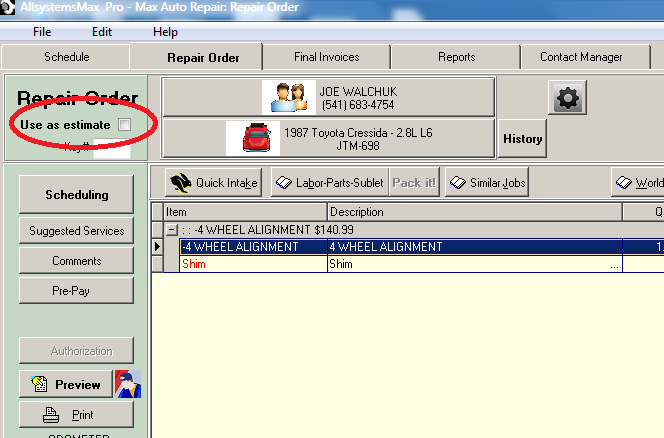Viewport: 664px width, 438px height.
Task: Select the row marker arrow for alignment line
Action: point(158,247)
